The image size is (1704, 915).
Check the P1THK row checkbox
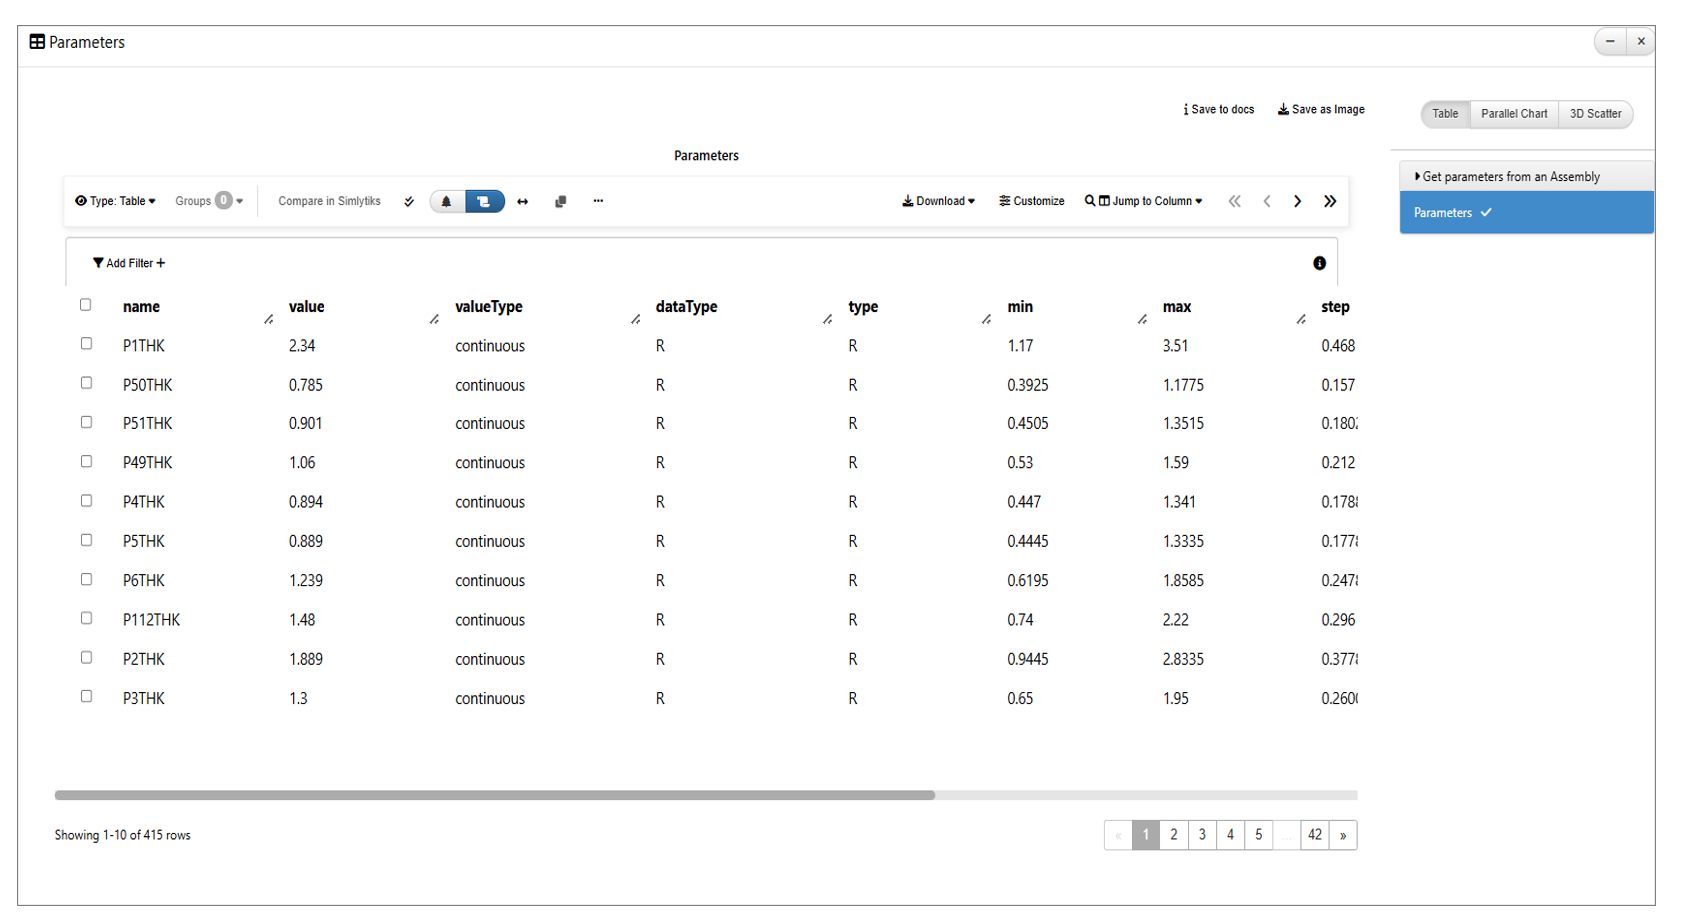click(86, 344)
